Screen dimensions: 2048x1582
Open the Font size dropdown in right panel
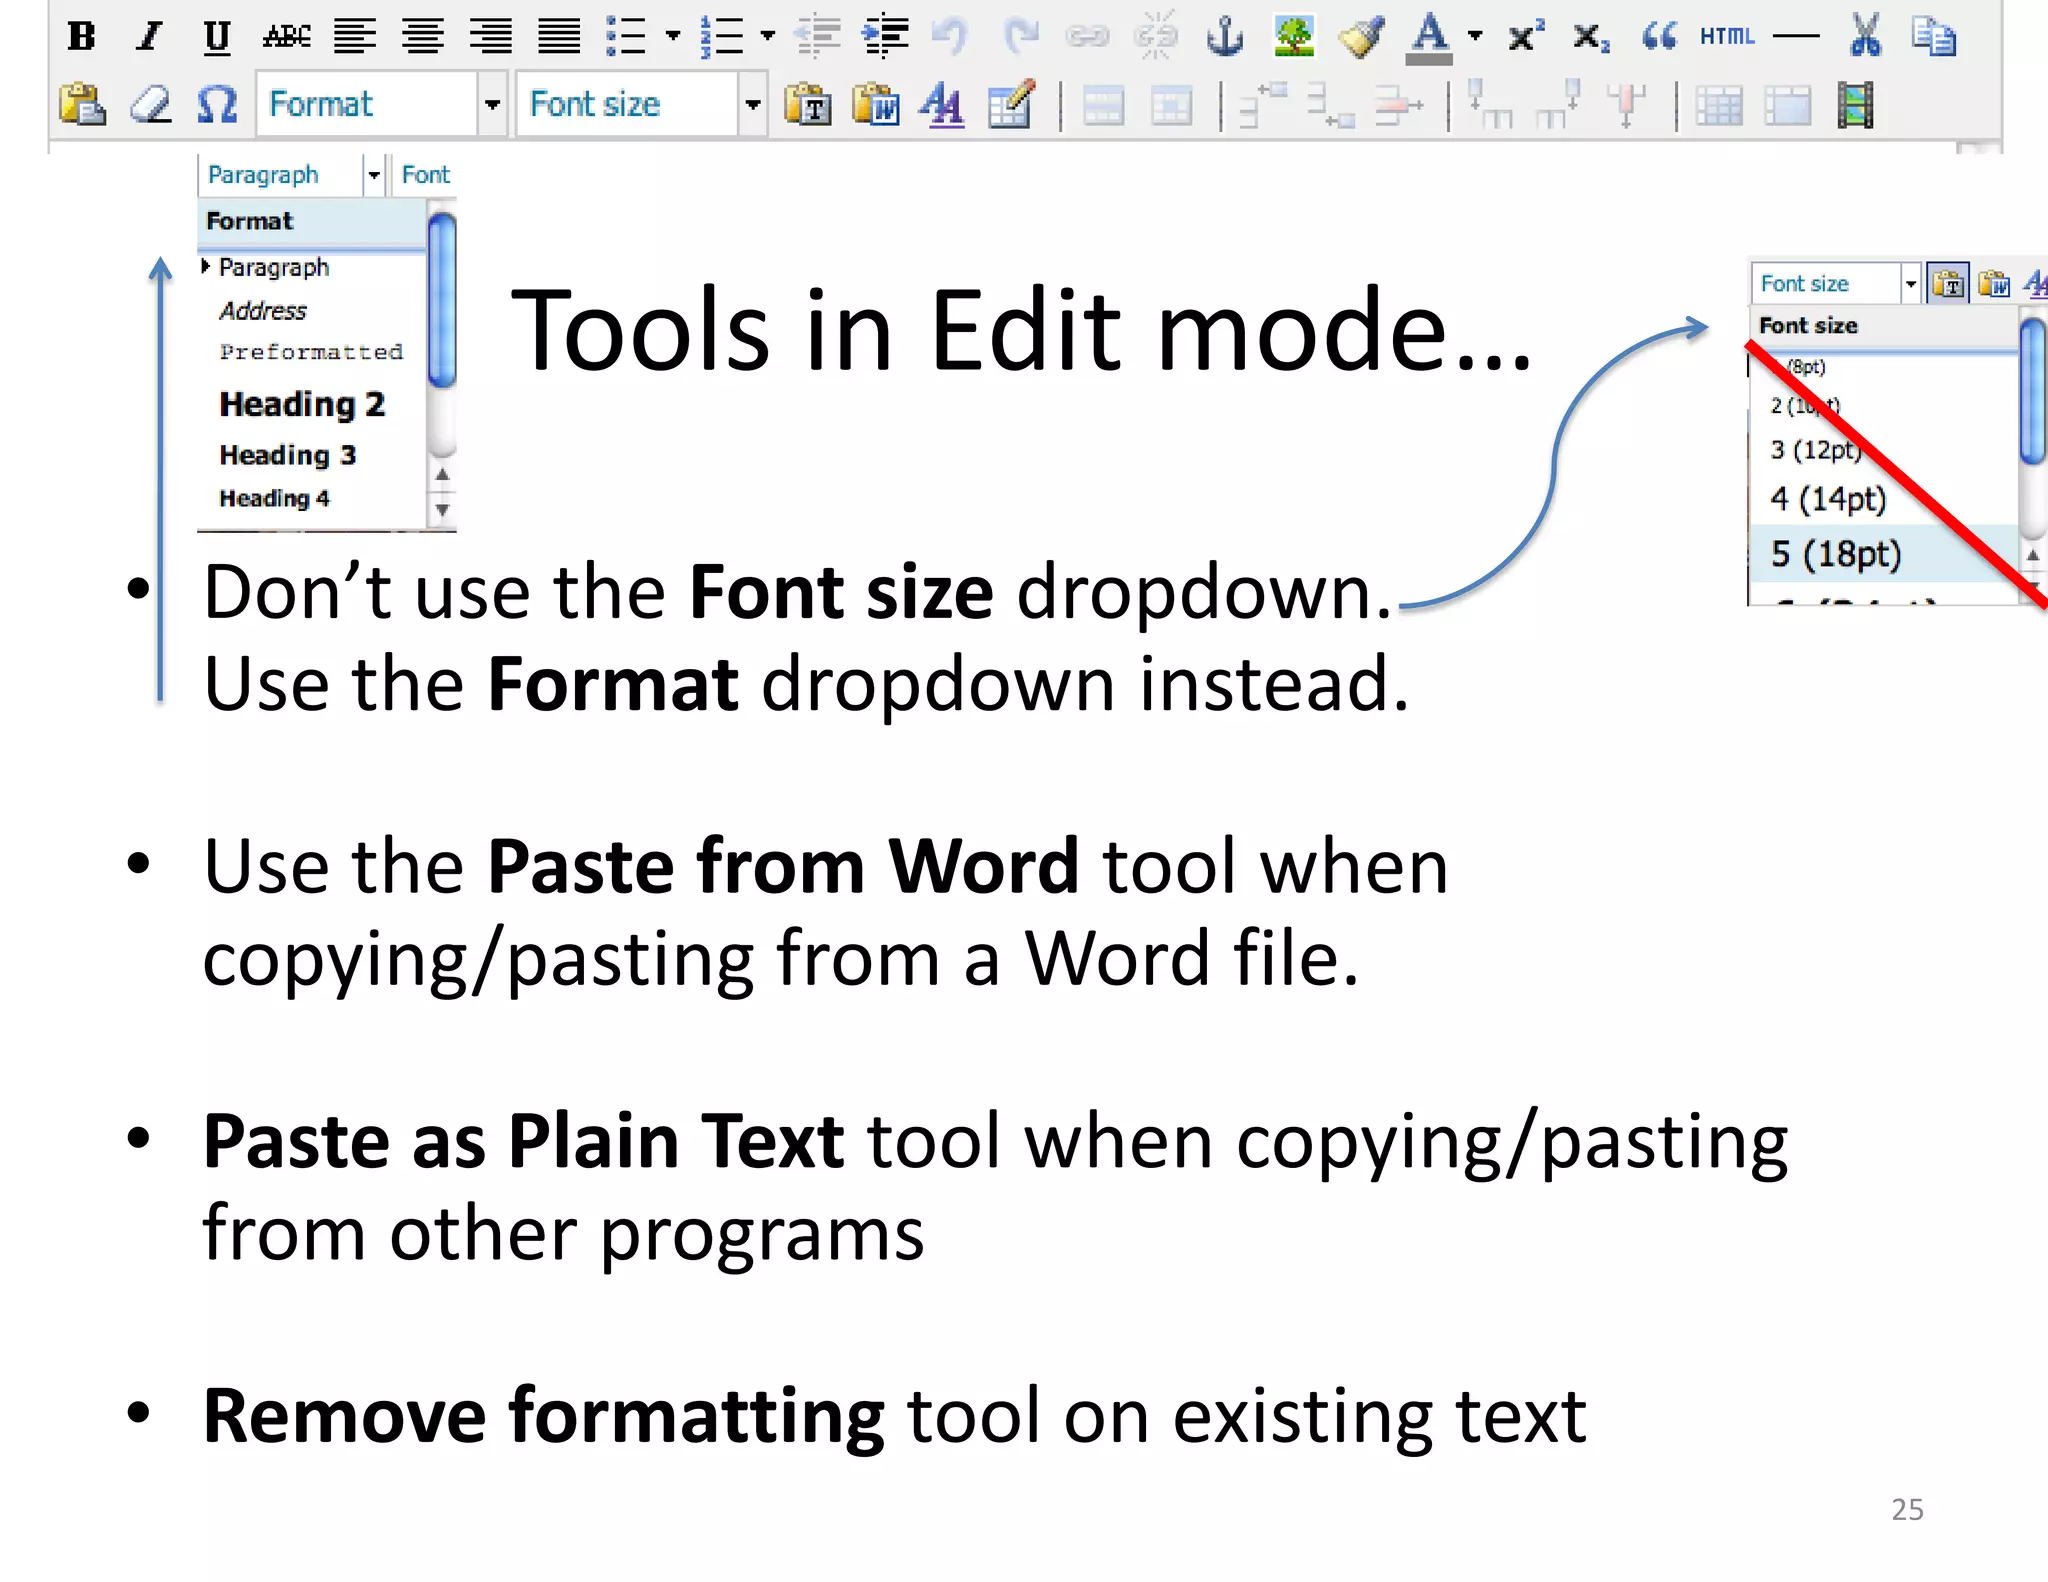tap(1910, 284)
